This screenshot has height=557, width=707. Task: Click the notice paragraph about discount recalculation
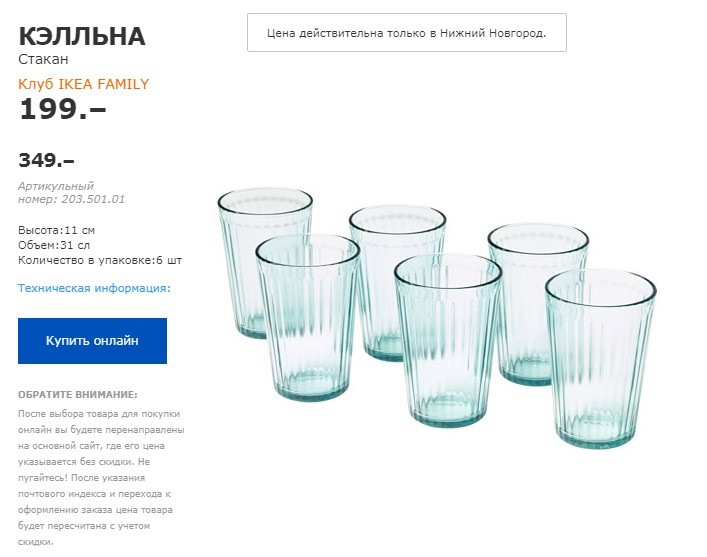(101, 478)
